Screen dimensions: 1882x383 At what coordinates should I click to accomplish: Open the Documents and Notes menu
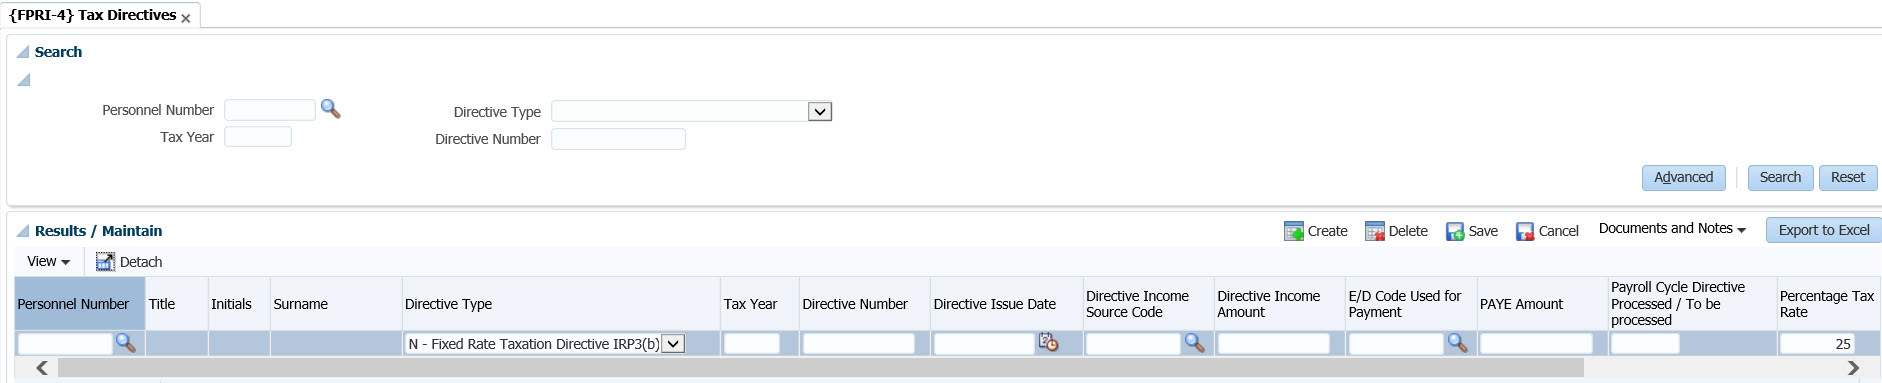tap(1672, 229)
